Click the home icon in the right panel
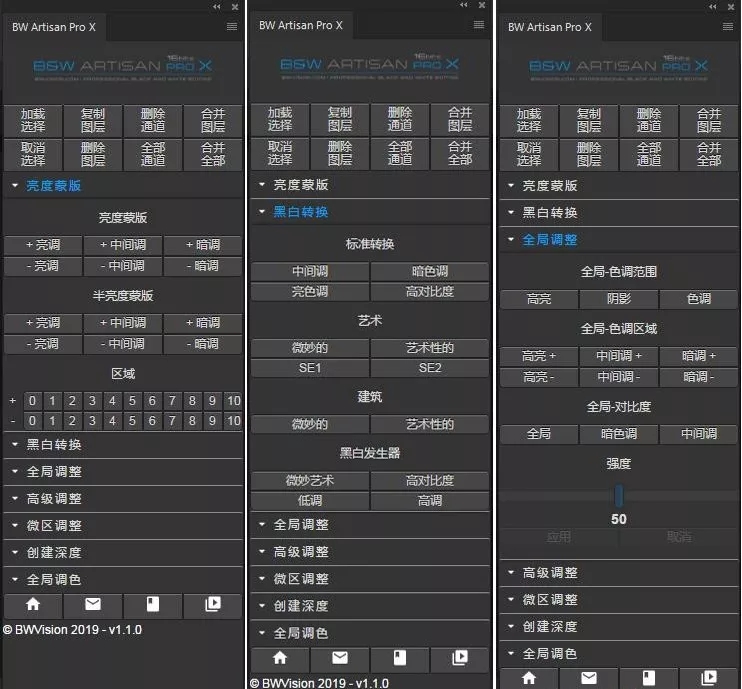The height and width of the screenshot is (689, 742). tap(529, 678)
